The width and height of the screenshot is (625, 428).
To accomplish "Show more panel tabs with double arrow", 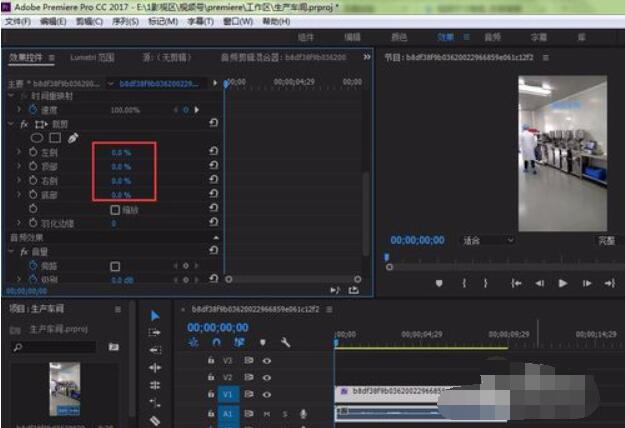I will [x=367, y=57].
